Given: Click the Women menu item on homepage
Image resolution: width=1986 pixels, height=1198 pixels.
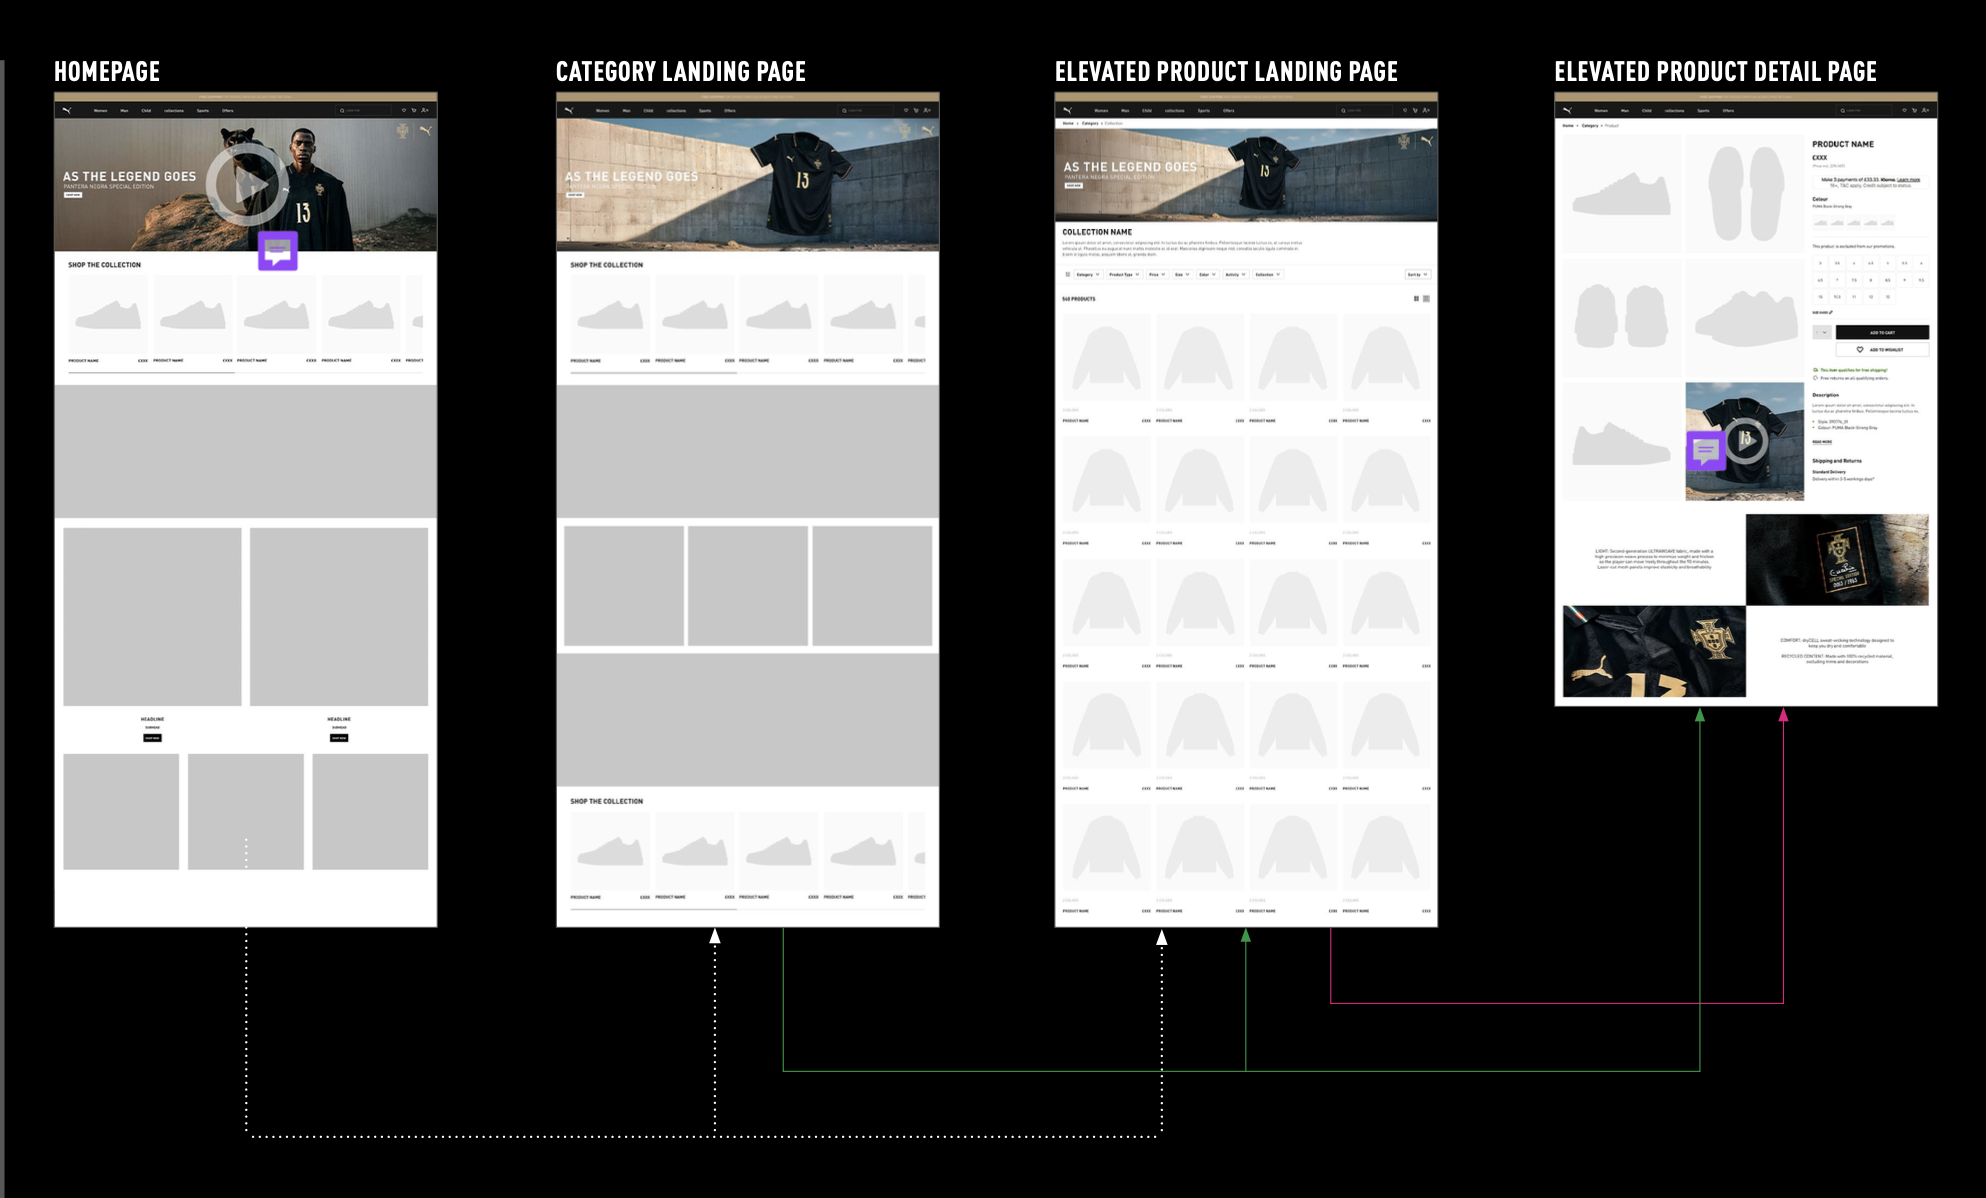Looking at the screenshot, I should [x=100, y=110].
